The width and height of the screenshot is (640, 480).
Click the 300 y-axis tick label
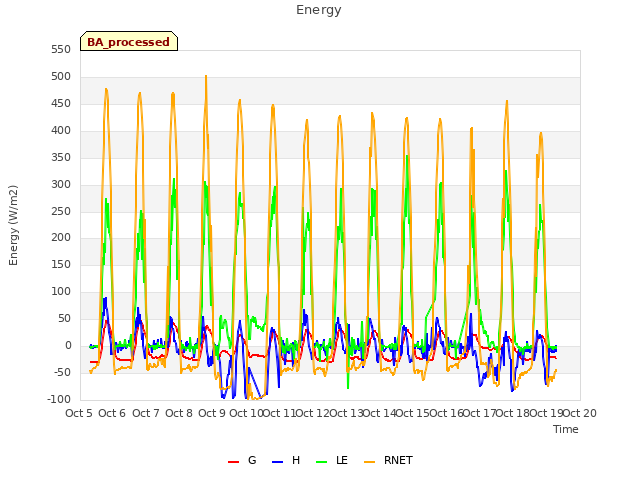pyautogui.click(x=61, y=184)
